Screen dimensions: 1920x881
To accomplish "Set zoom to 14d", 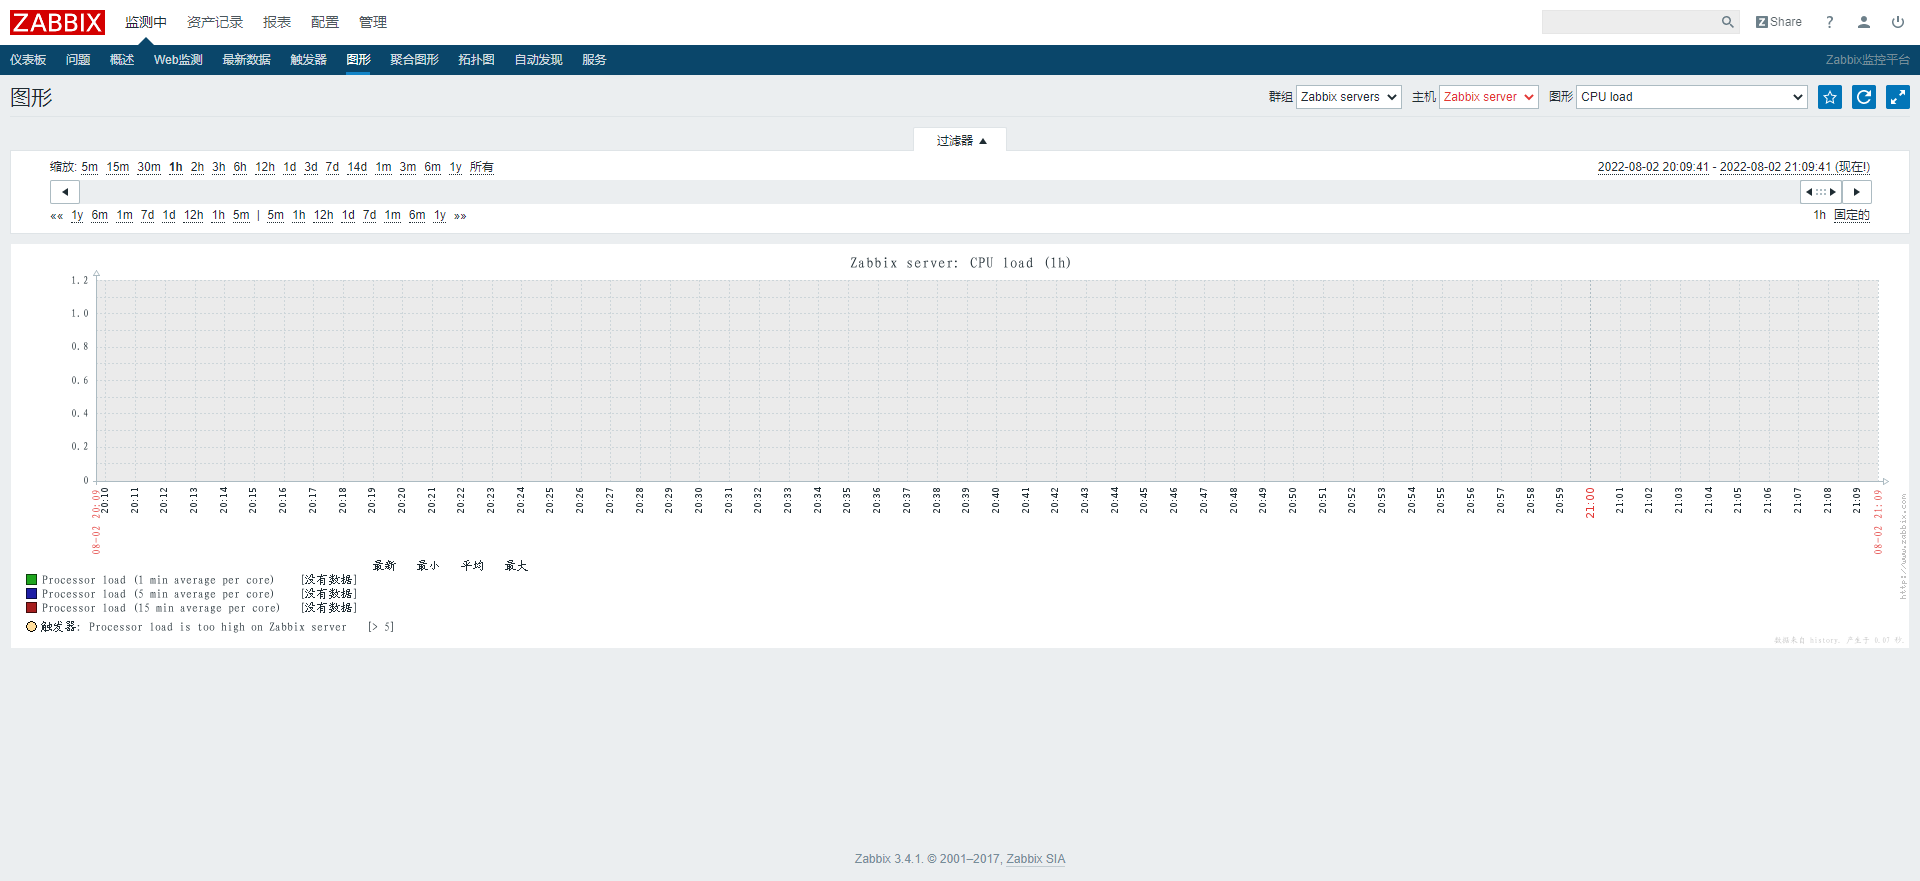I will [x=357, y=167].
